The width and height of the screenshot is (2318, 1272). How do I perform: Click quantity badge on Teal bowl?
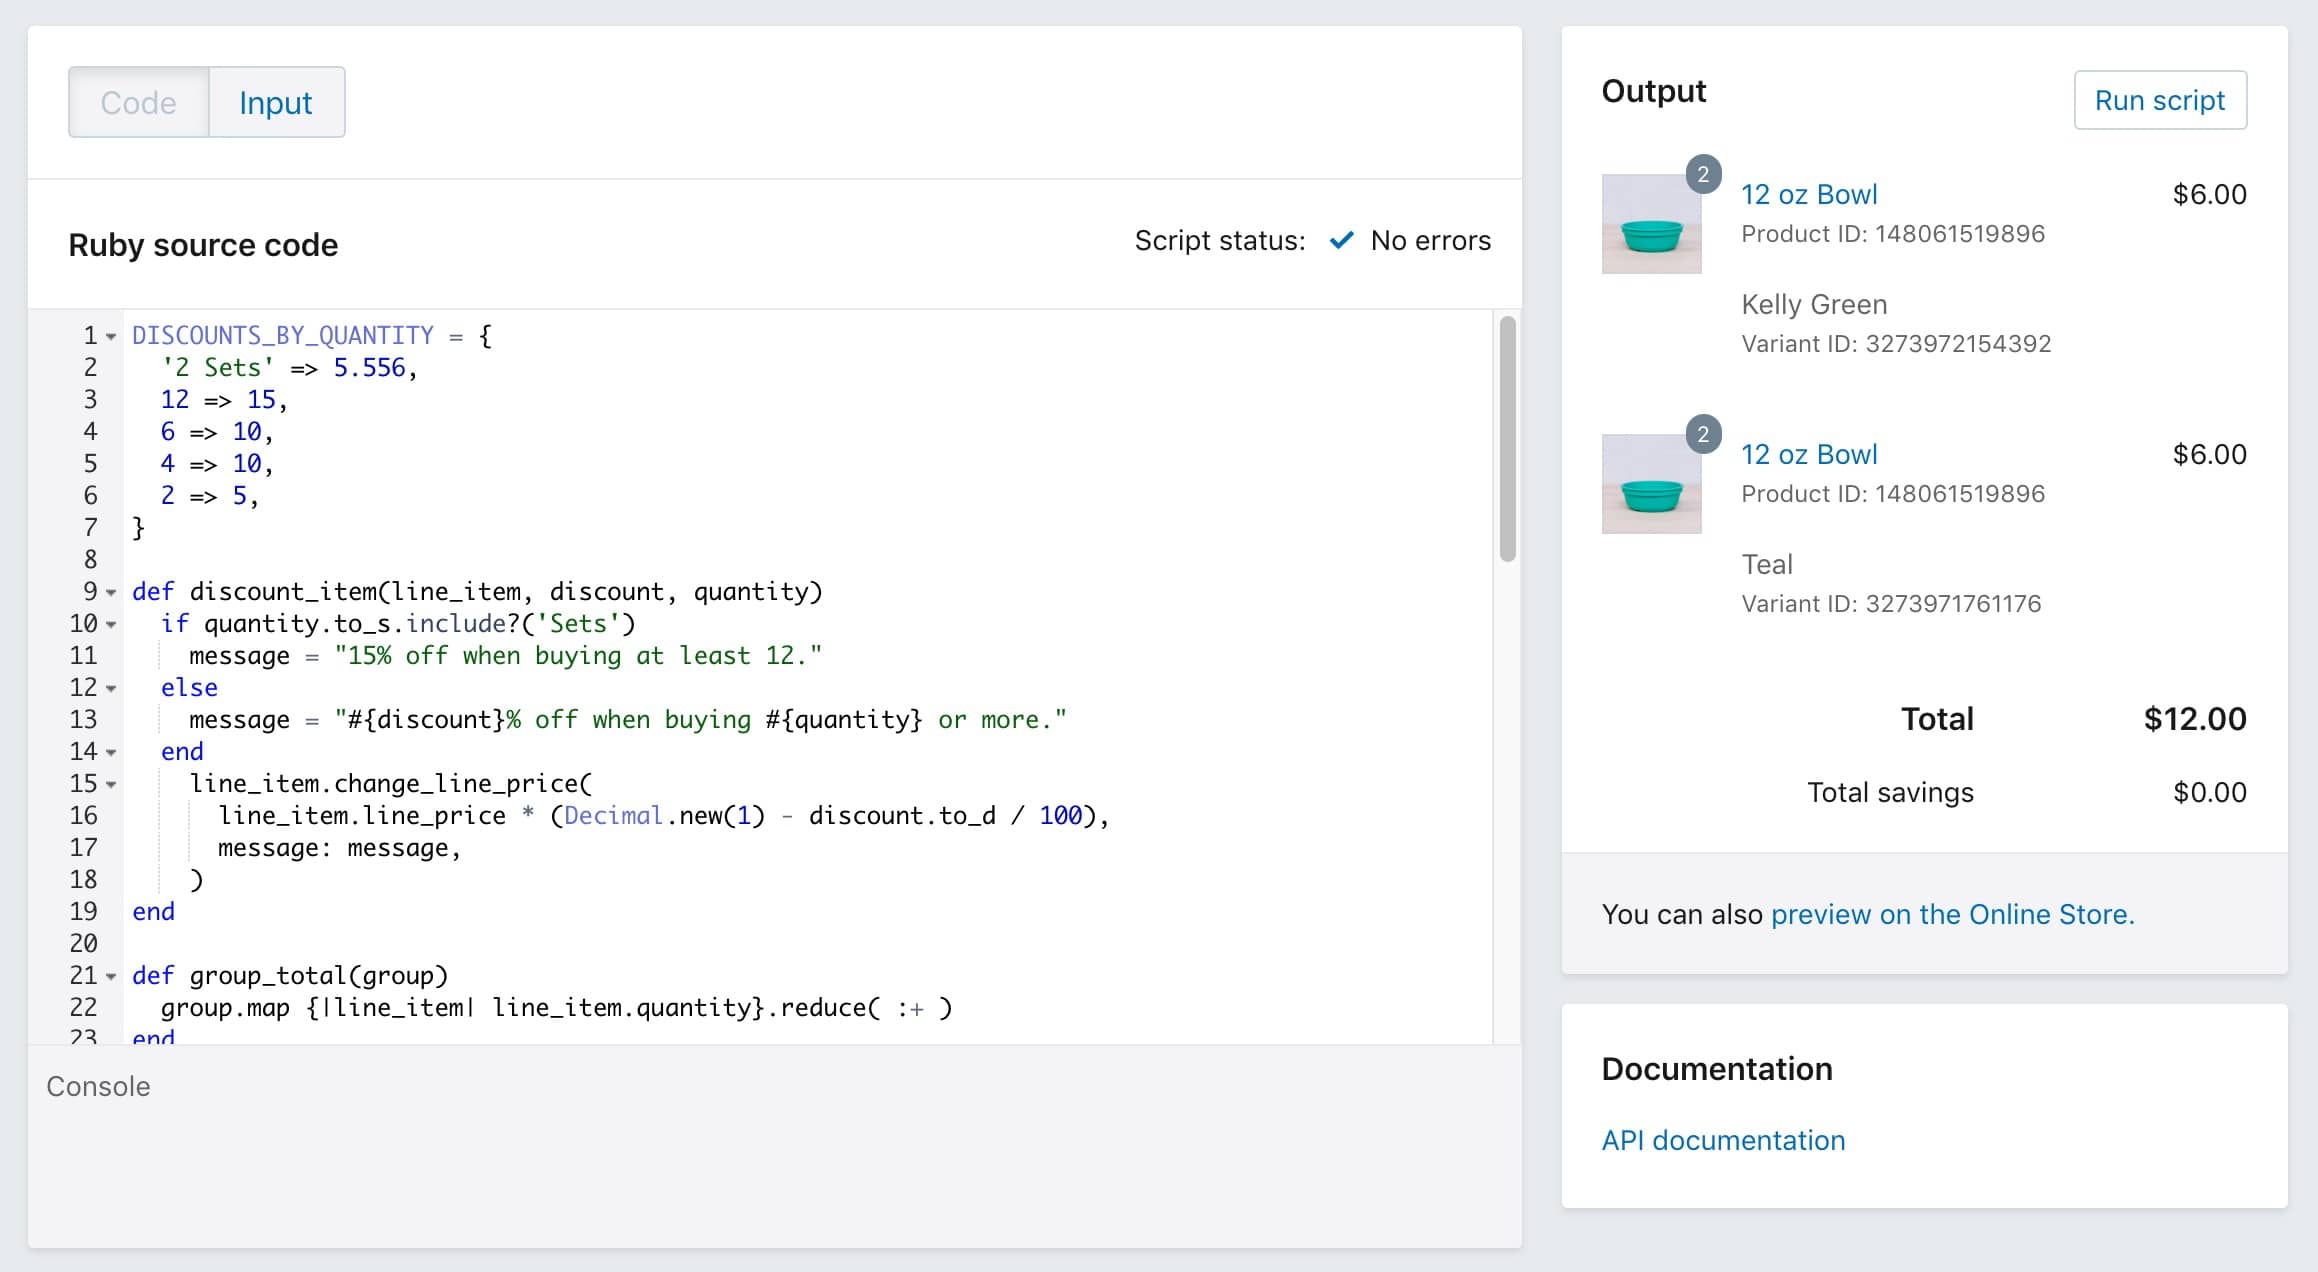[x=1703, y=434]
